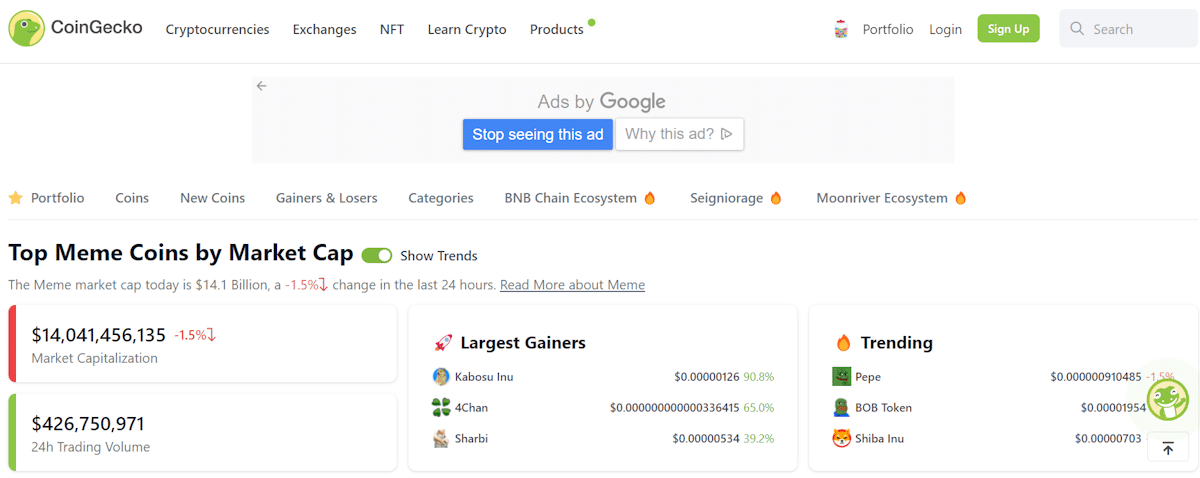Click the fire icon next to BNB Chain Ecosystem
The height and width of the screenshot is (478, 1200).
point(650,198)
